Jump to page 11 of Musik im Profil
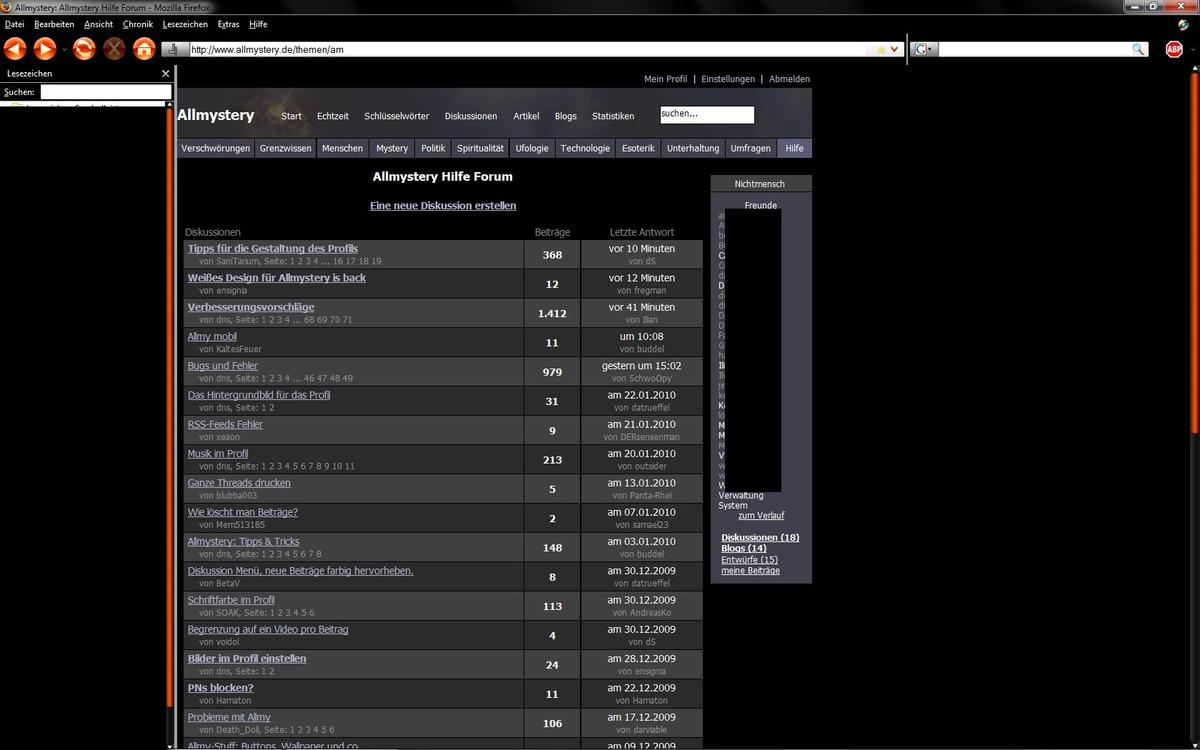 click(350, 466)
